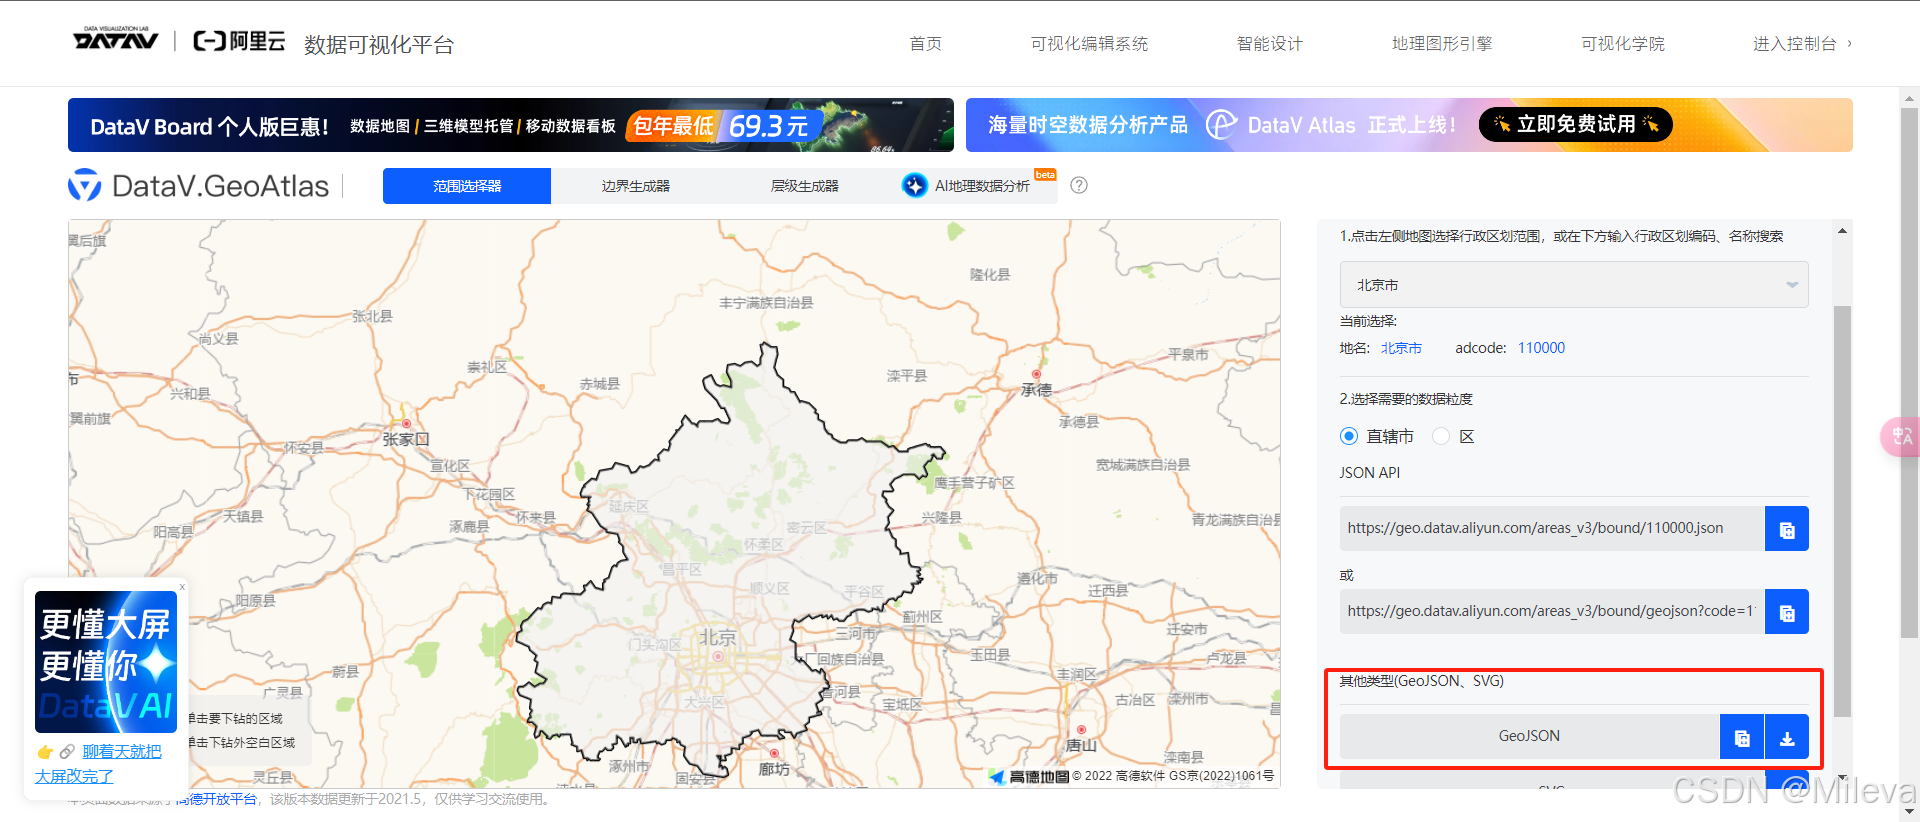Click the chain link icon in the popup
1920x822 pixels.
pos(67,752)
